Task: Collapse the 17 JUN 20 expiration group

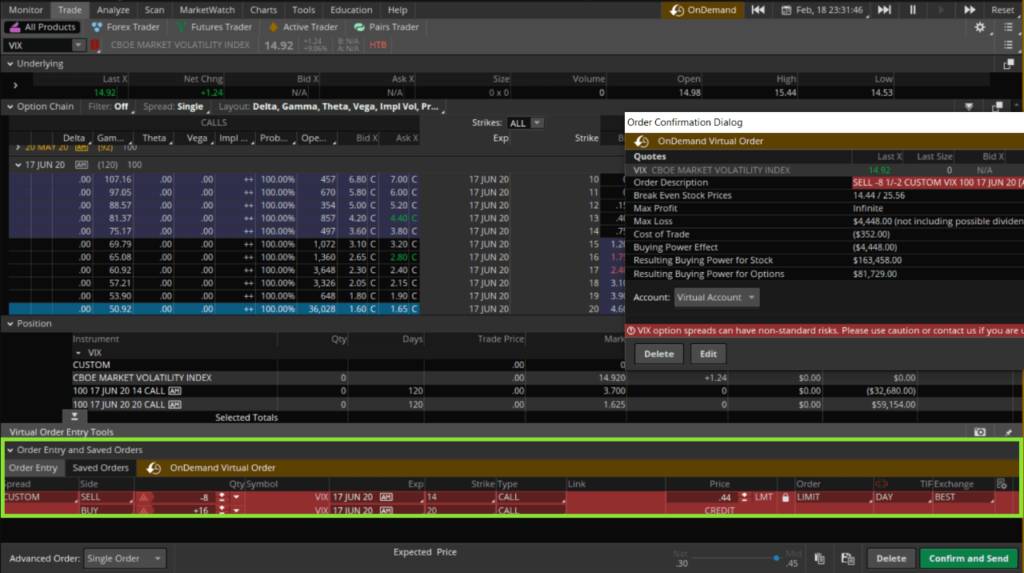Action: [x=18, y=165]
